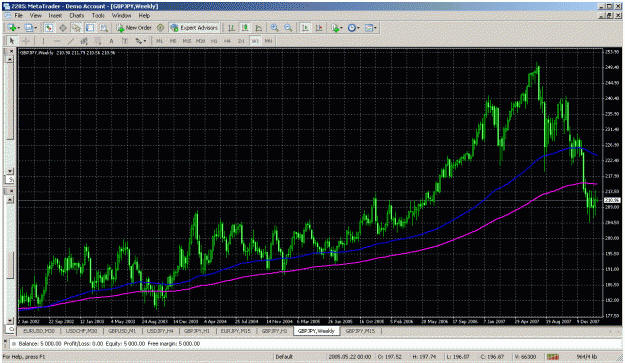Select the Text Label tool

pos(125,41)
